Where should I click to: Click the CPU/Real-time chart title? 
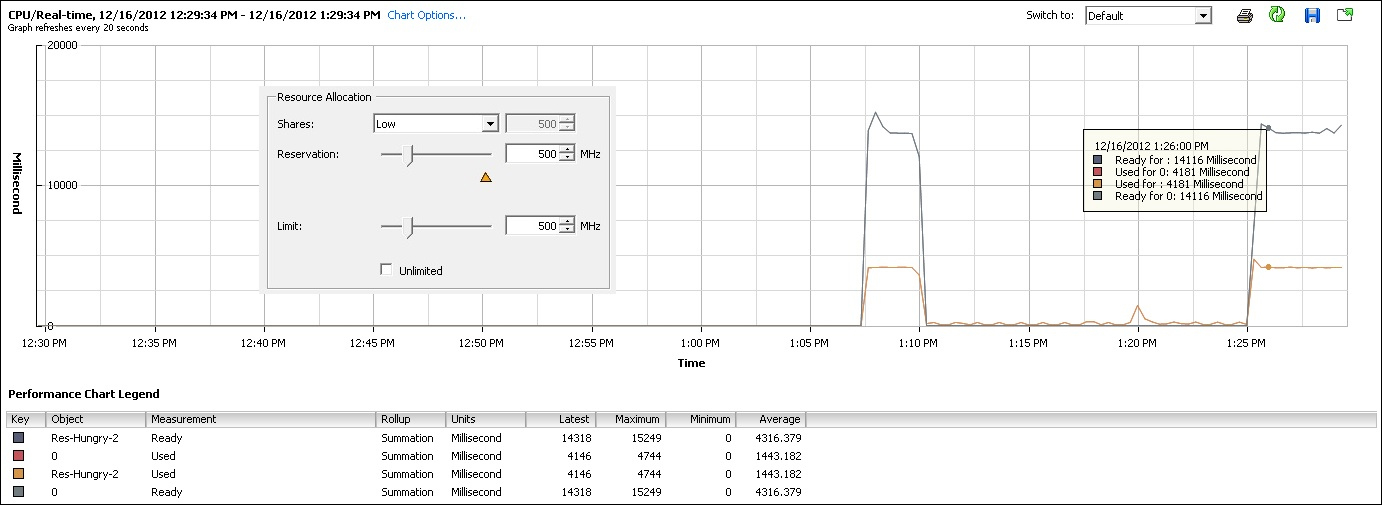pyautogui.click(x=194, y=15)
